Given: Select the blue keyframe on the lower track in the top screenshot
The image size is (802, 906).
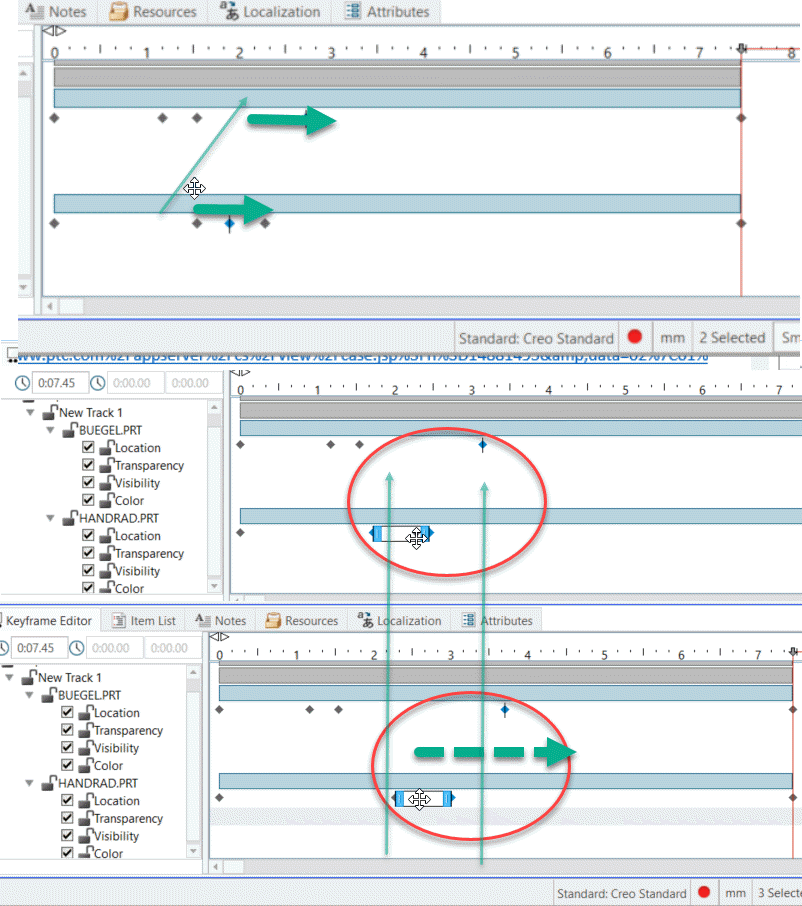Looking at the screenshot, I should [x=230, y=223].
